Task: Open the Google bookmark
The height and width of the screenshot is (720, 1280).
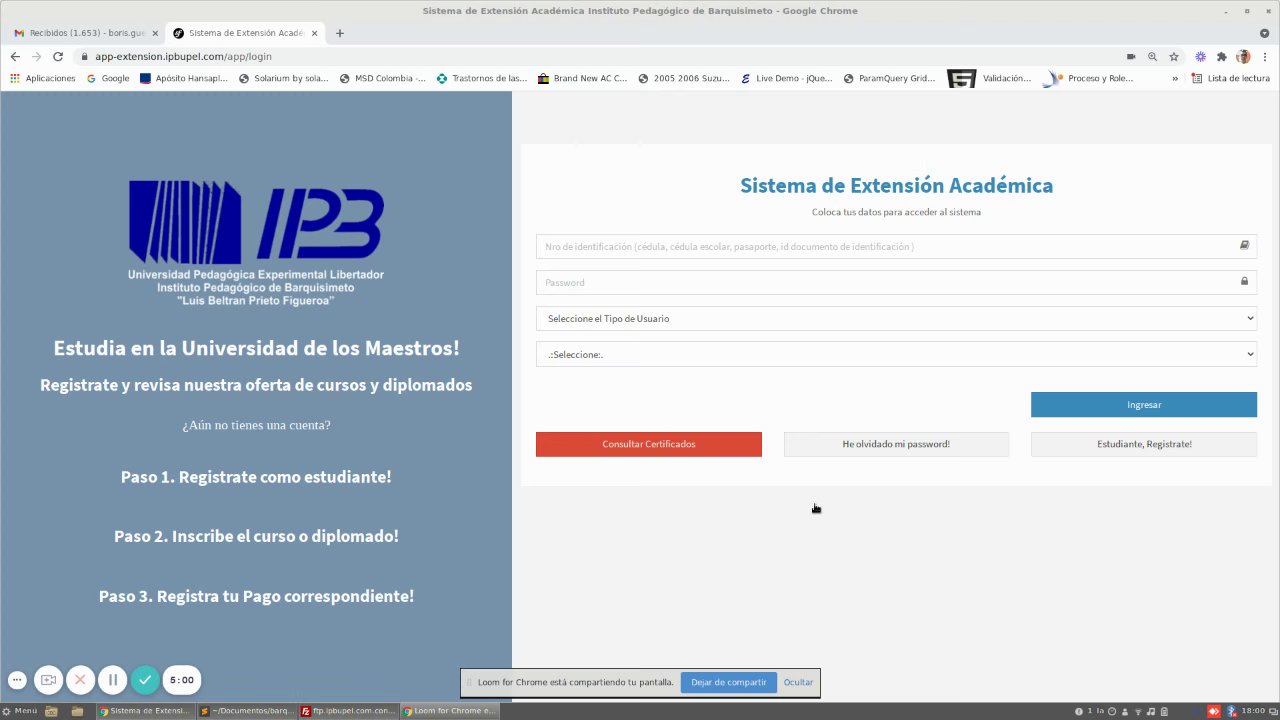Action: click(x=108, y=78)
